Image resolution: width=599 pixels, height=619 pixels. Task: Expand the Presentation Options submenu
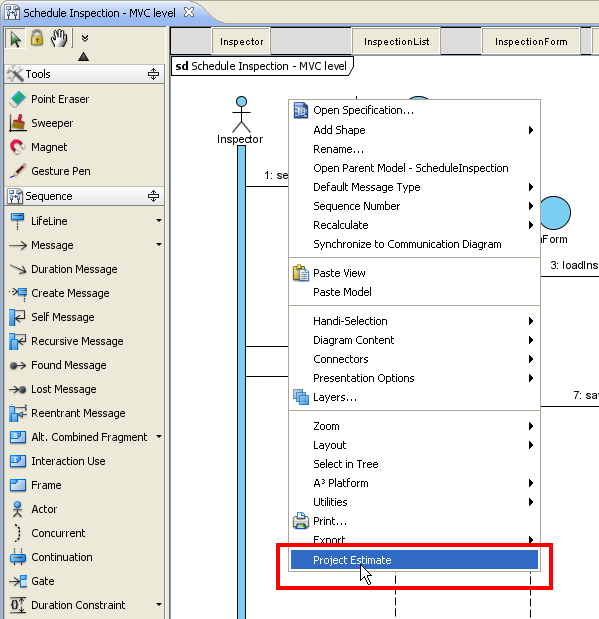click(x=415, y=378)
